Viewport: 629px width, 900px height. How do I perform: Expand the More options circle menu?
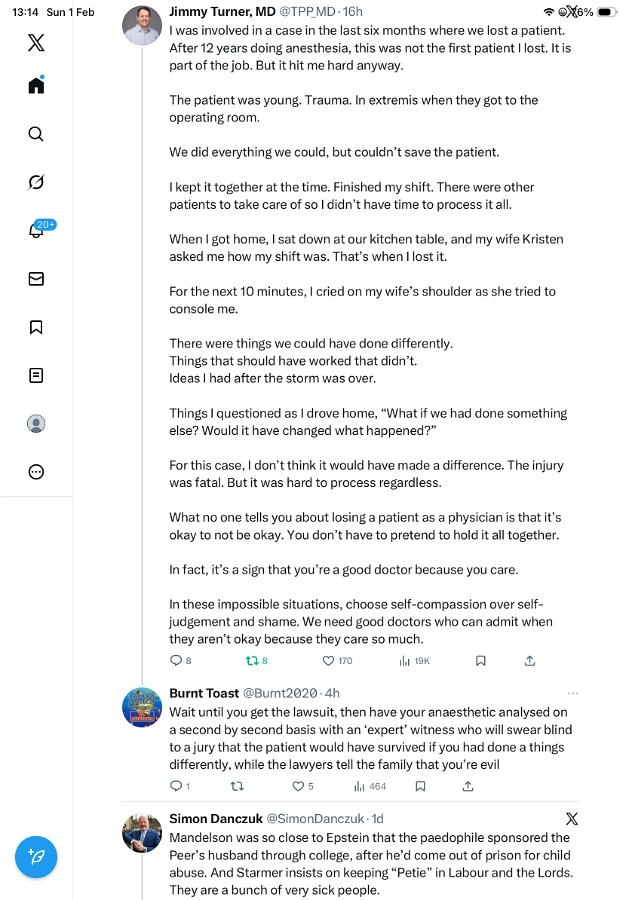(36, 472)
